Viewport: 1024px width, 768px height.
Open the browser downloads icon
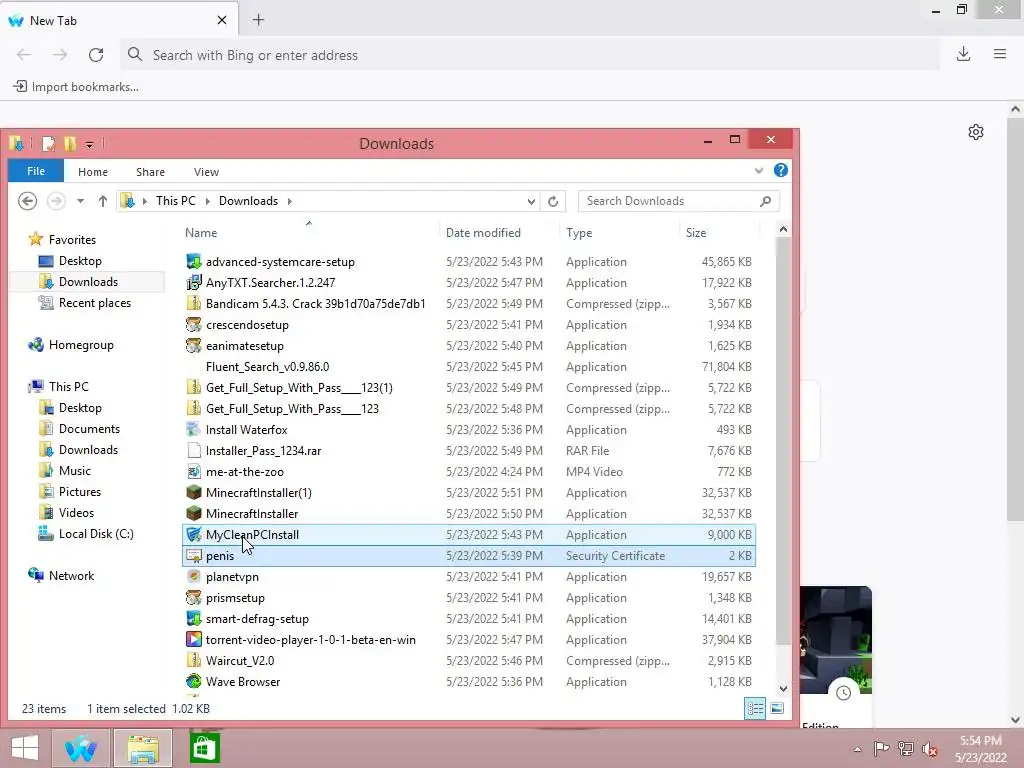click(x=963, y=54)
